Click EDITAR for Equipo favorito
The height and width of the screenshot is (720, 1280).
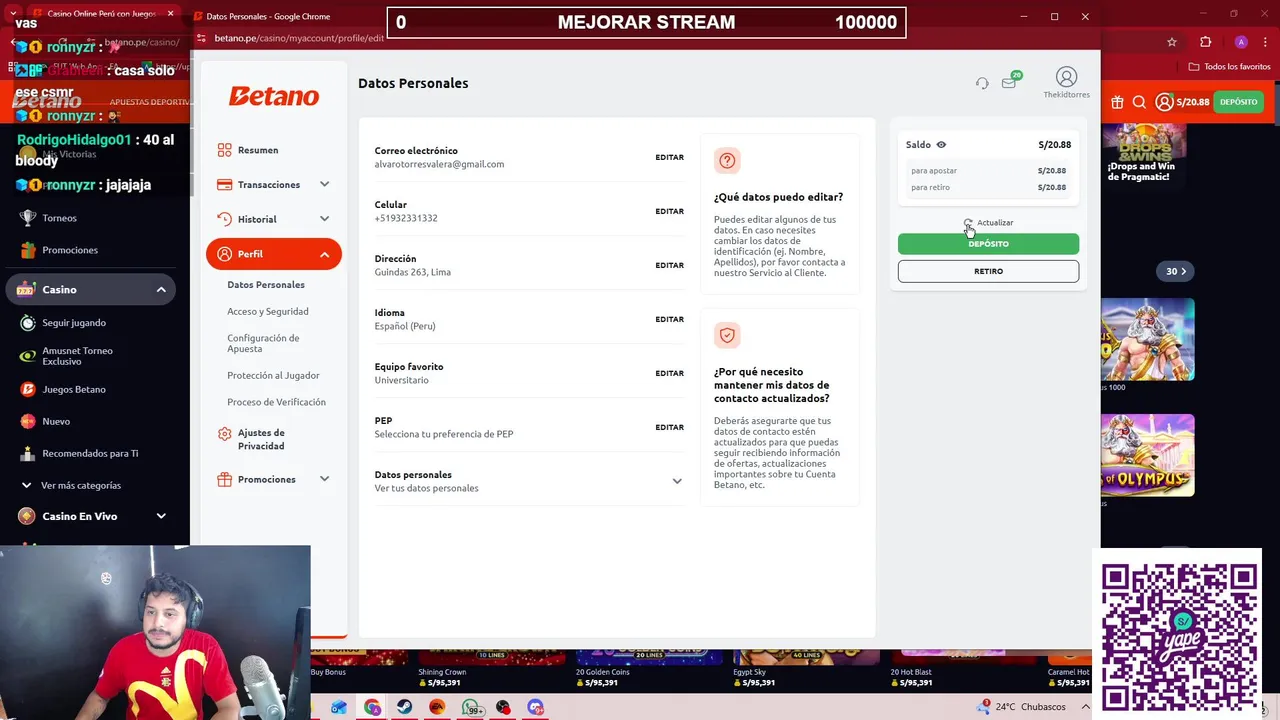[x=669, y=373]
